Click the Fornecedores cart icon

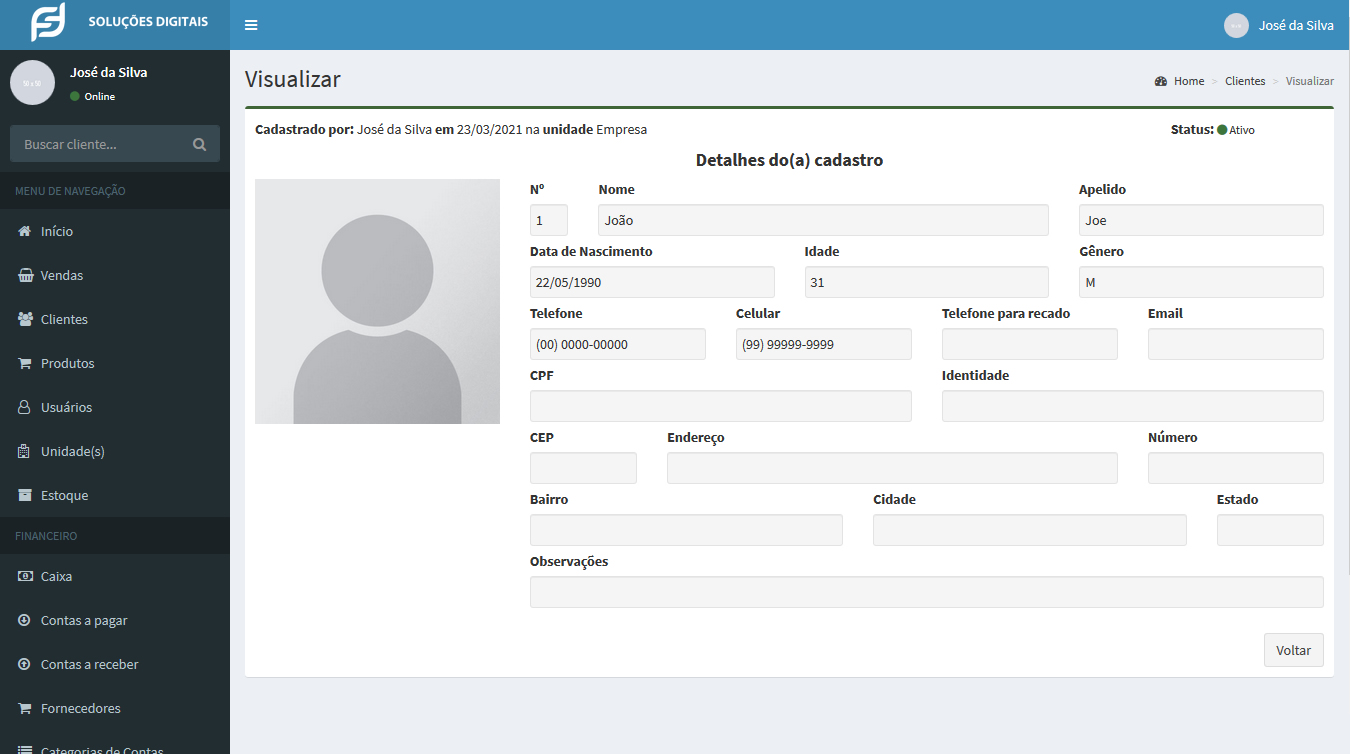pyautogui.click(x=25, y=708)
